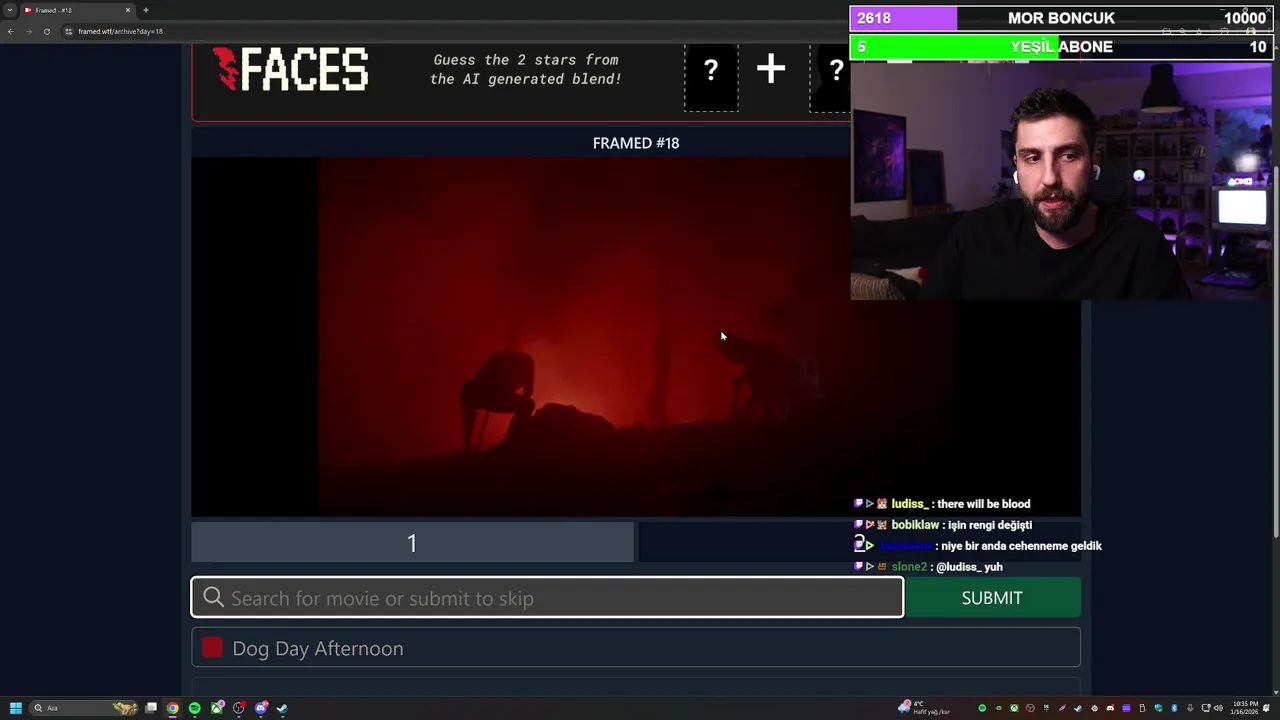This screenshot has height=720, width=1280.
Task: Open Task View on the taskbar
Action: pos(151,708)
